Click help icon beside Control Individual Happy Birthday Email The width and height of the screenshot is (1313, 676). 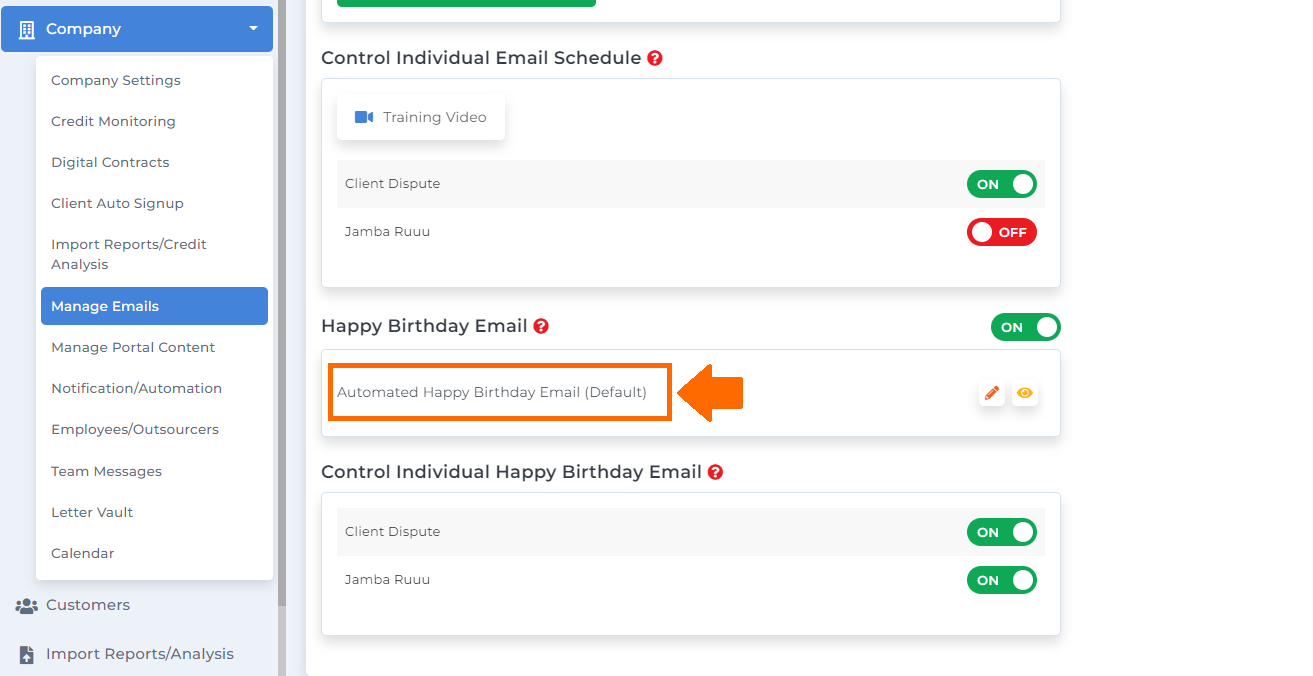[x=715, y=472]
